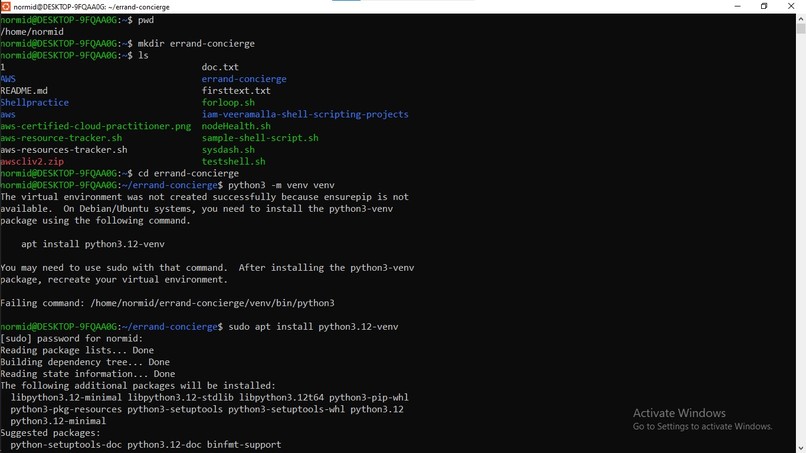Click 'sudo apt install python3.12-venv' command
This screenshot has height=453, width=806.
click(313, 327)
